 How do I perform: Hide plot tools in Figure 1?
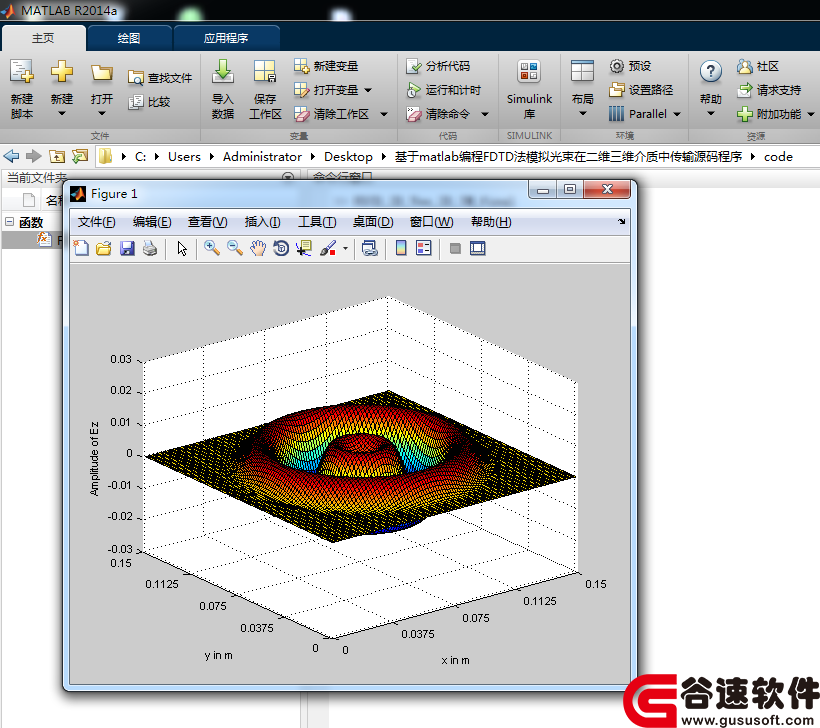[455, 248]
